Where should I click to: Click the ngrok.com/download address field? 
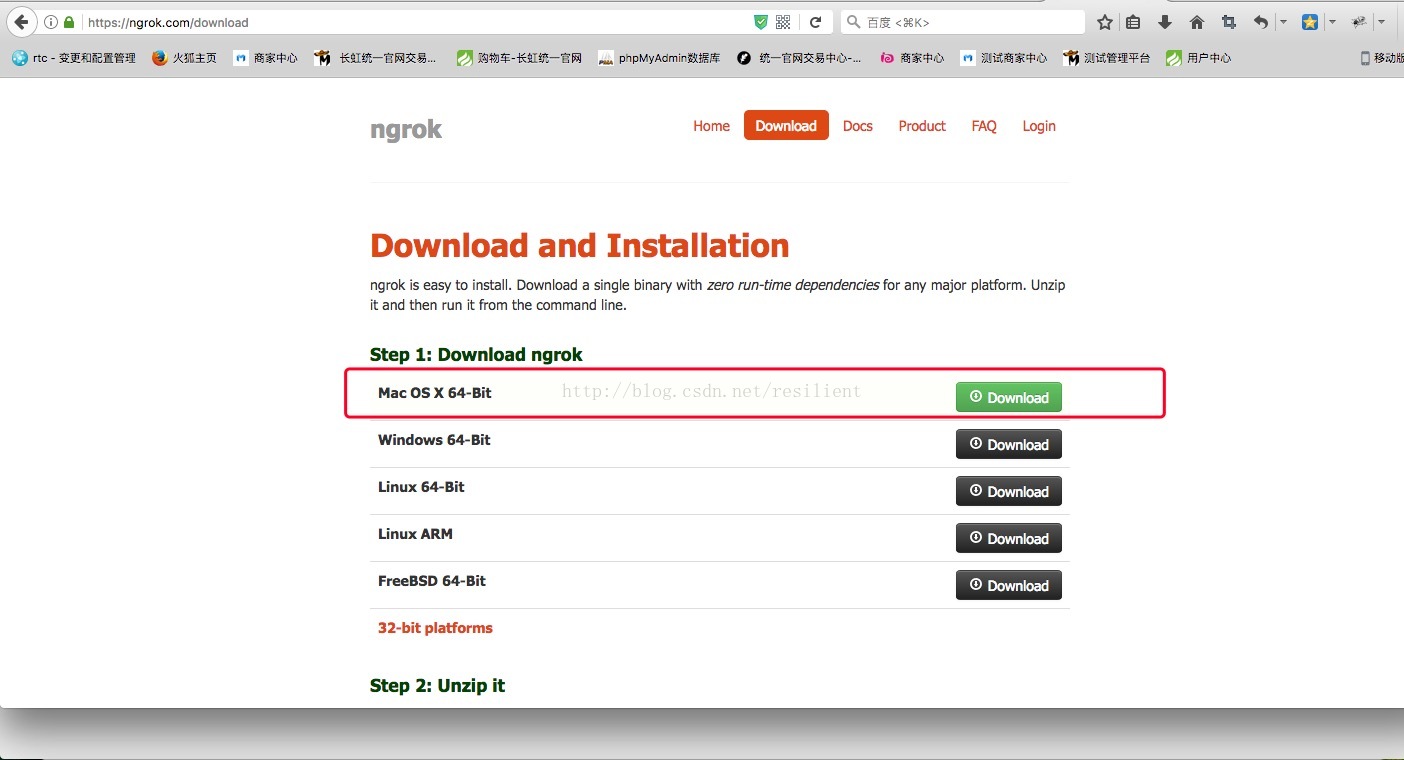pyautogui.click(x=415, y=22)
